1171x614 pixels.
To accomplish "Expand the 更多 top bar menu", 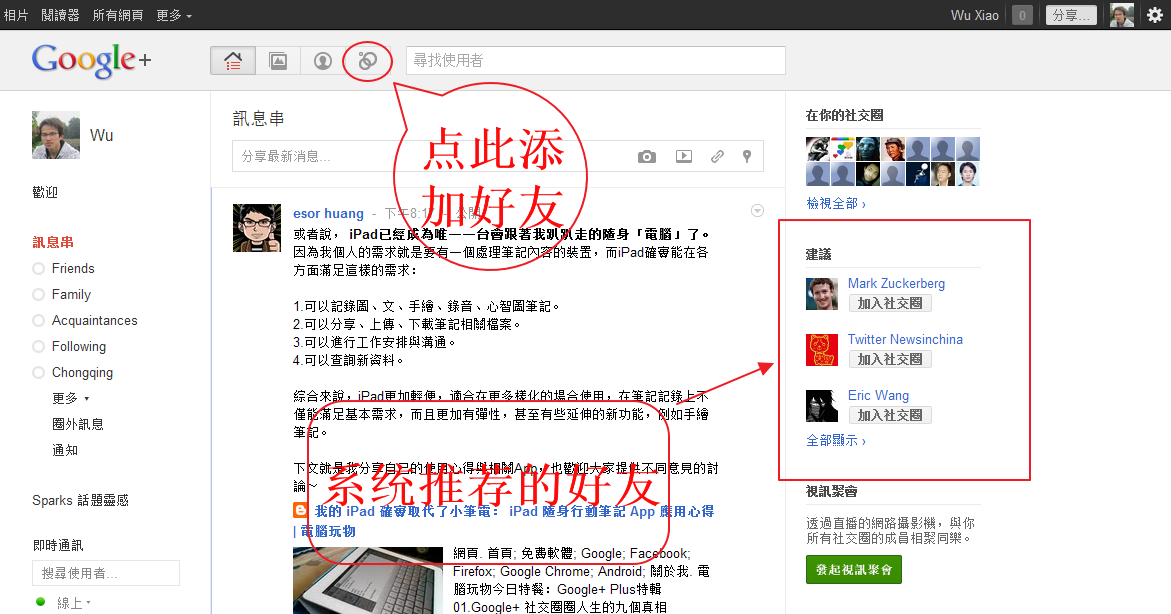I will tap(174, 15).
